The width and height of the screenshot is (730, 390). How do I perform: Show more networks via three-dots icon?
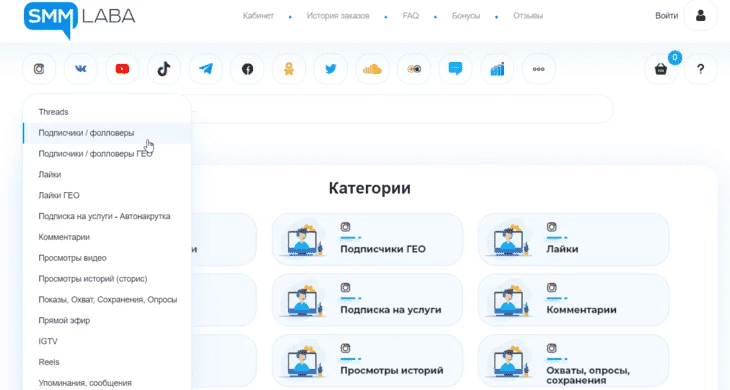click(539, 69)
